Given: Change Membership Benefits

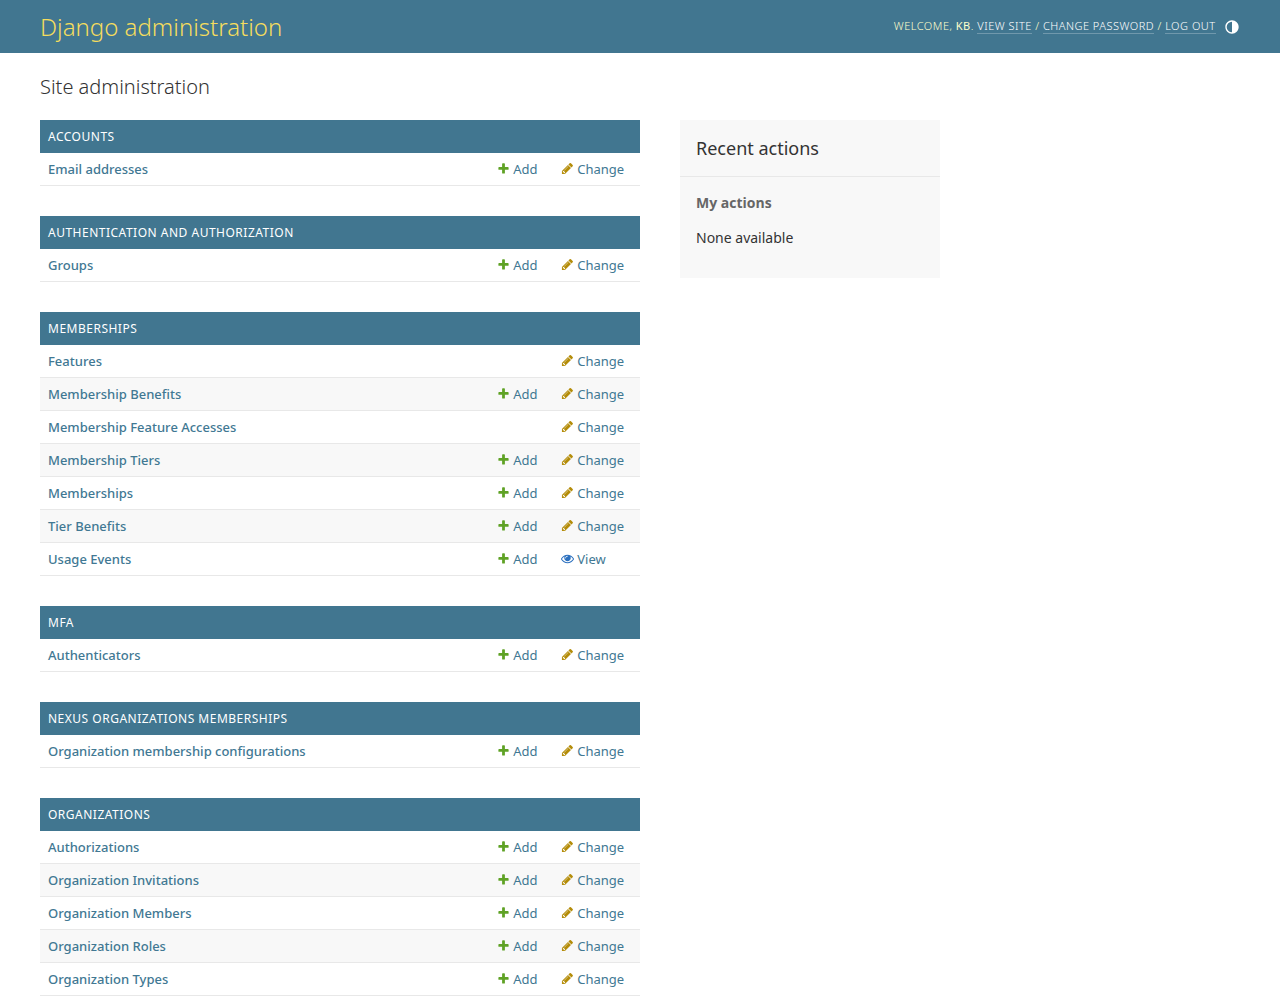Looking at the screenshot, I should [593, 394].
